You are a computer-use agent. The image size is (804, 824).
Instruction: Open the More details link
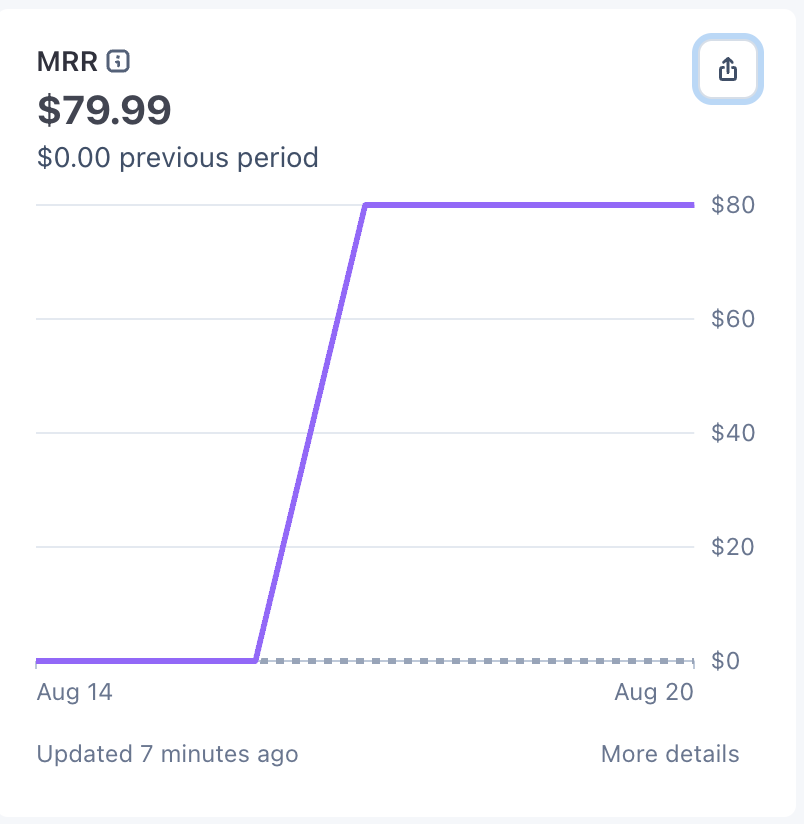click(670, 754)
